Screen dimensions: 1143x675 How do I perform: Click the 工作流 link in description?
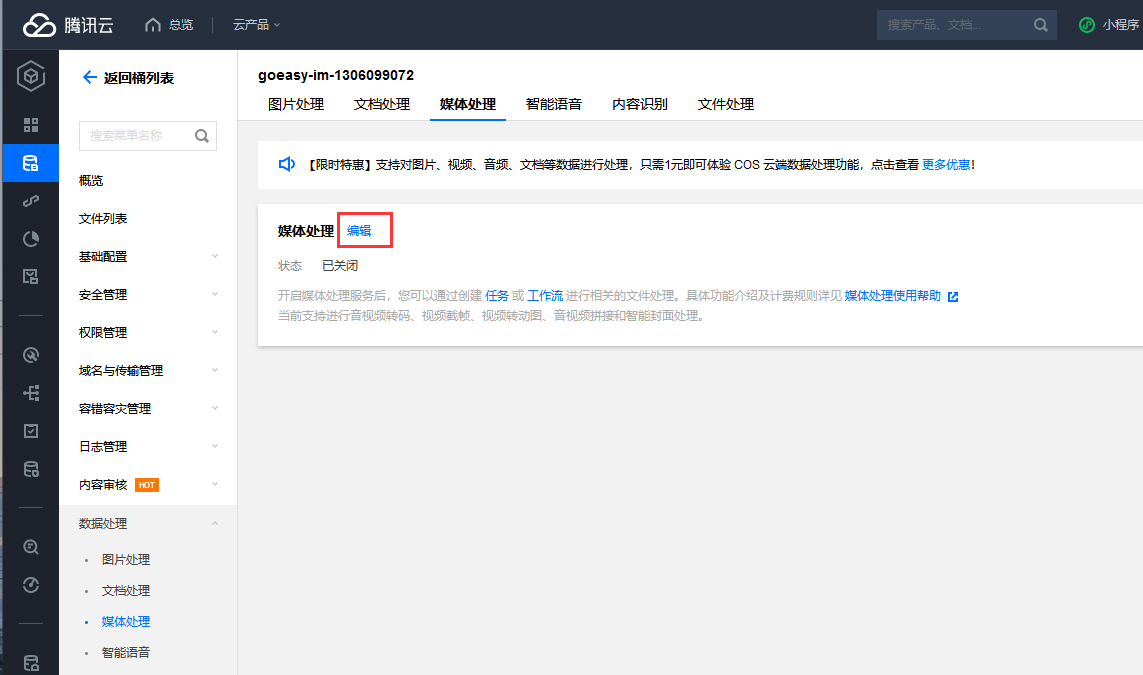pyautogui.click(x=544, y=296)
